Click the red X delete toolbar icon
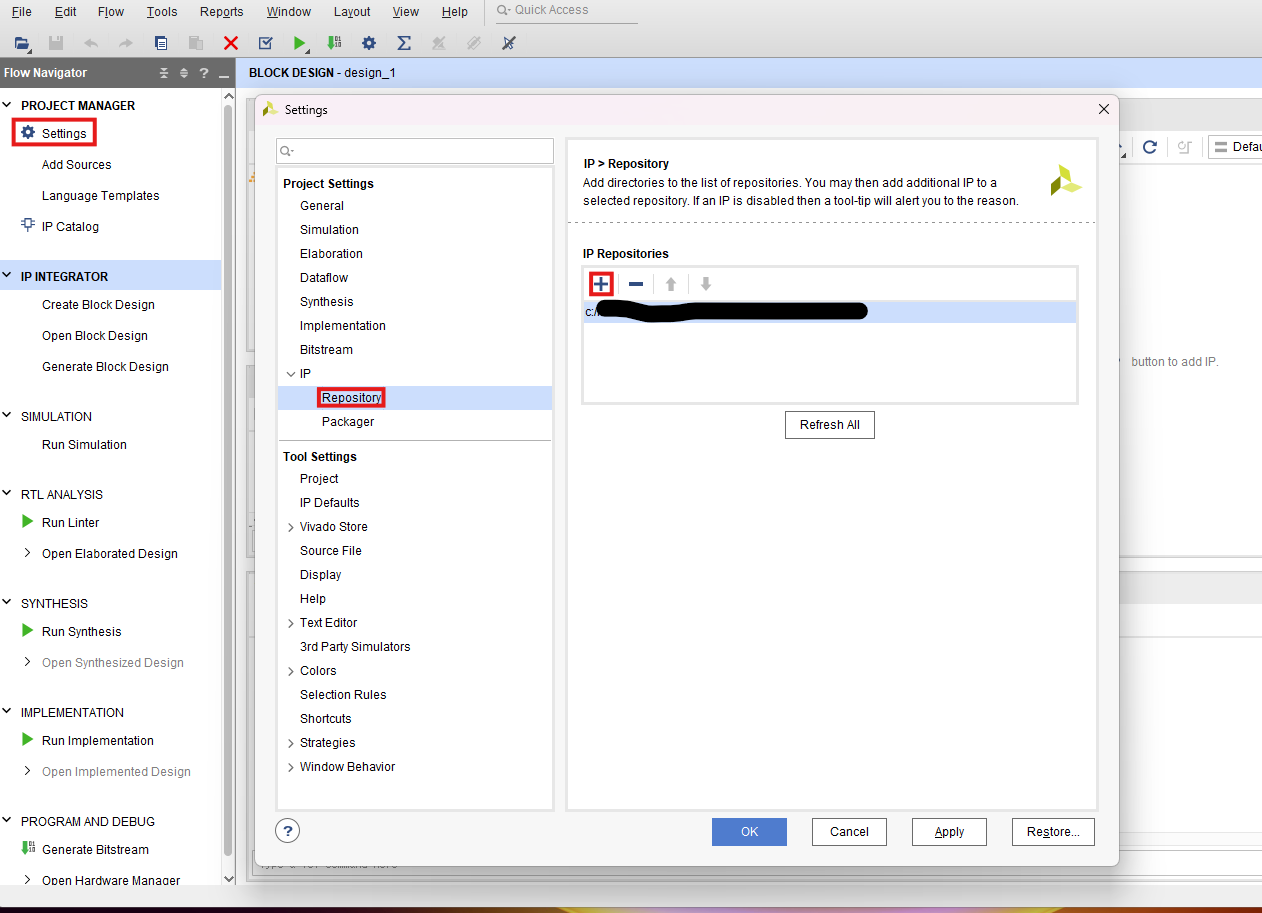The image size is (1262, 913). click(231, 43)
